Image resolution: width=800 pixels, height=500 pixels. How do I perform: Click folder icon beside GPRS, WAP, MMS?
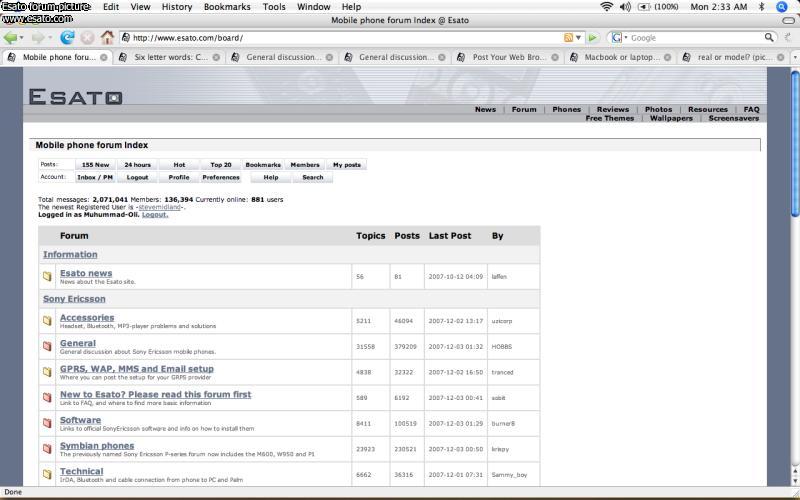pos(47,372)
